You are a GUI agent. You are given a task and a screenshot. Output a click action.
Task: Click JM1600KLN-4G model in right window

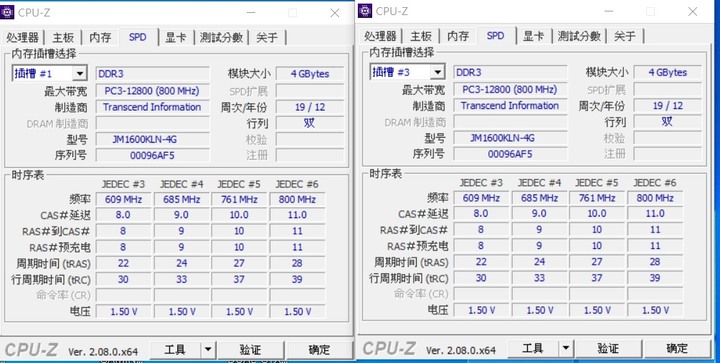point(510,138)
